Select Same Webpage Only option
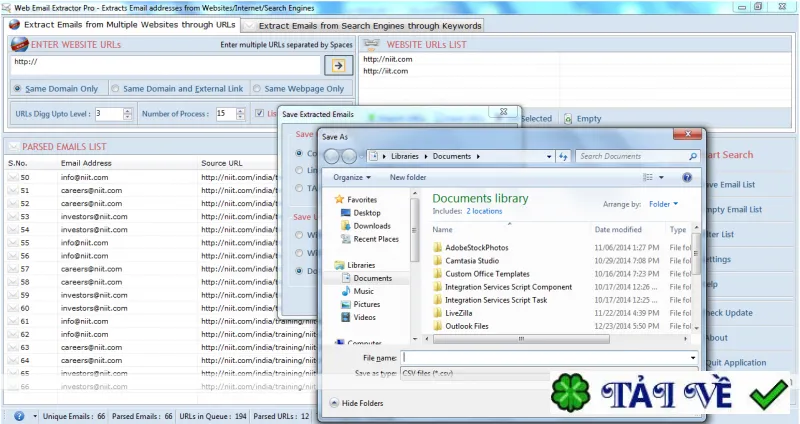Screen dimensions: 800x424 tap(257, 88)
